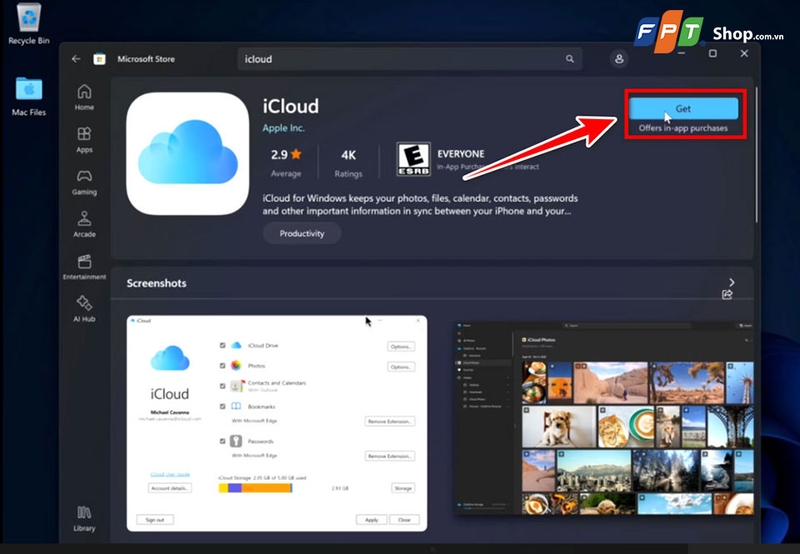
Task: Click the Microsoft Store title text
Action: click(x=146, y=59)
